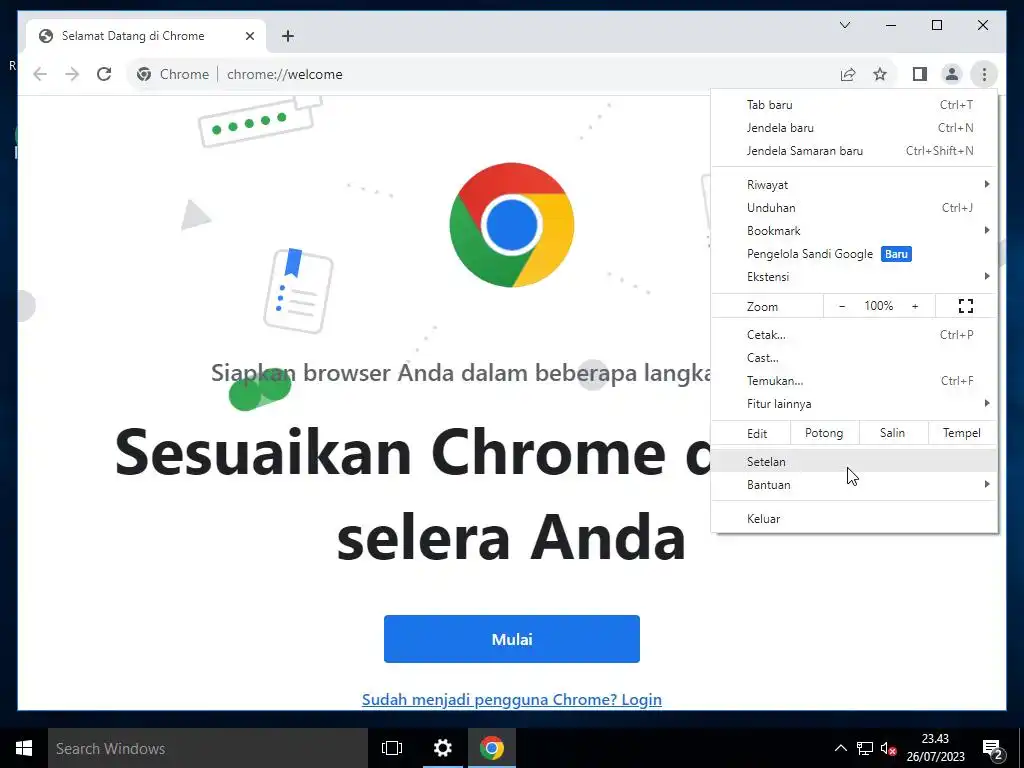
Task: Open a new tab with the plus icon
Action: tap(287, 36)
